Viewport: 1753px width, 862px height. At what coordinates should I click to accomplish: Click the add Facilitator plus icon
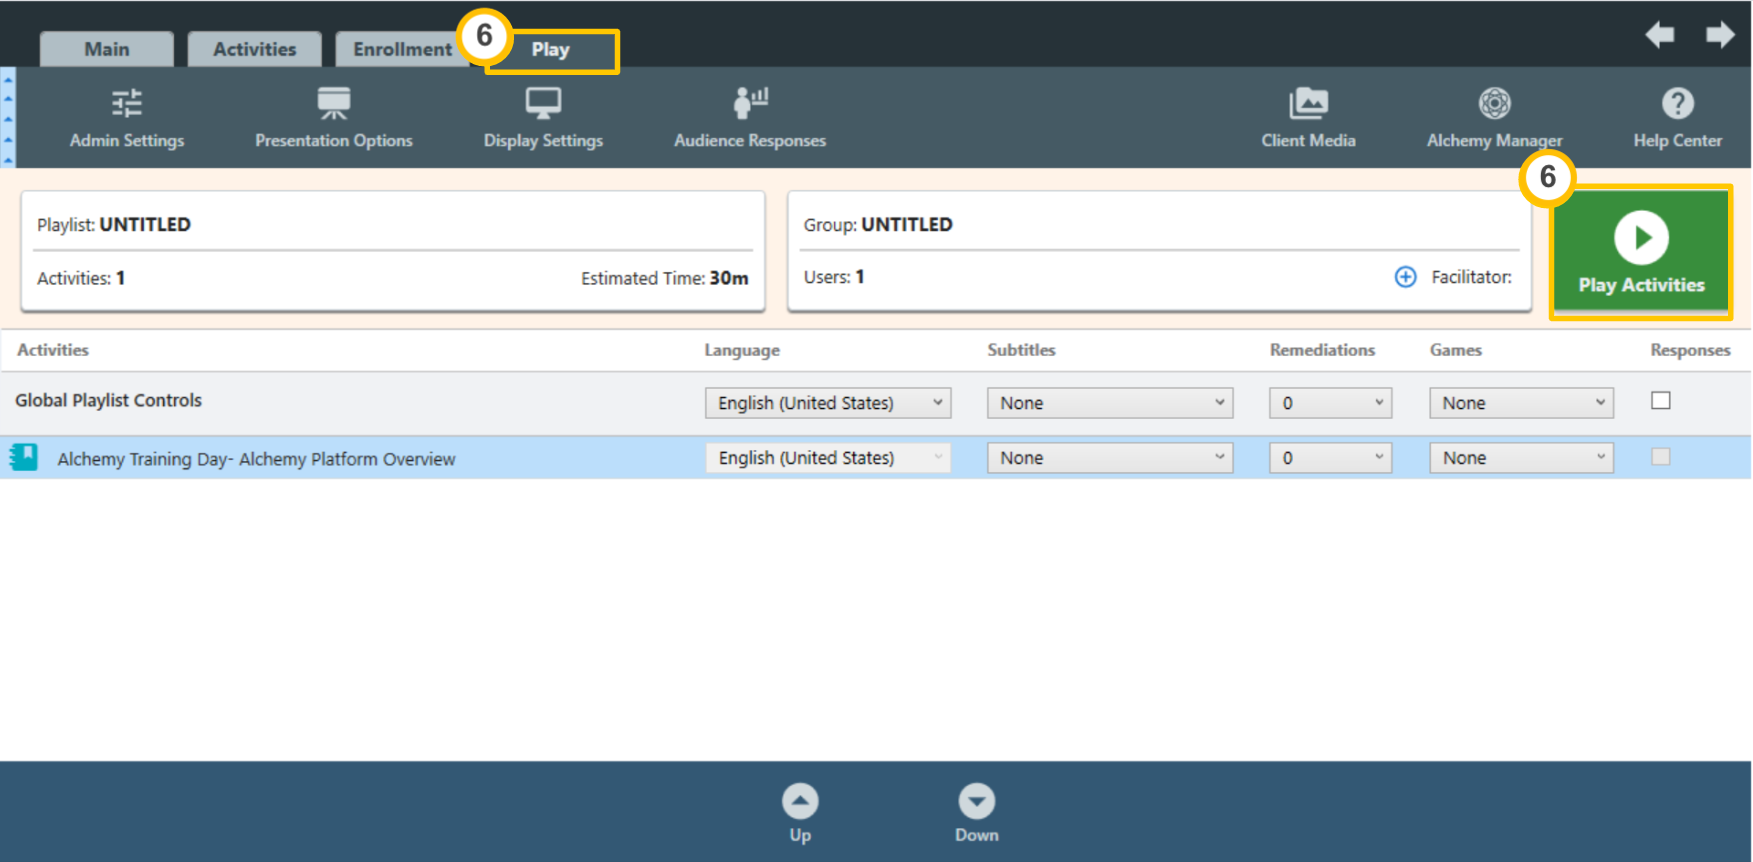click(x=1405, y=277)
